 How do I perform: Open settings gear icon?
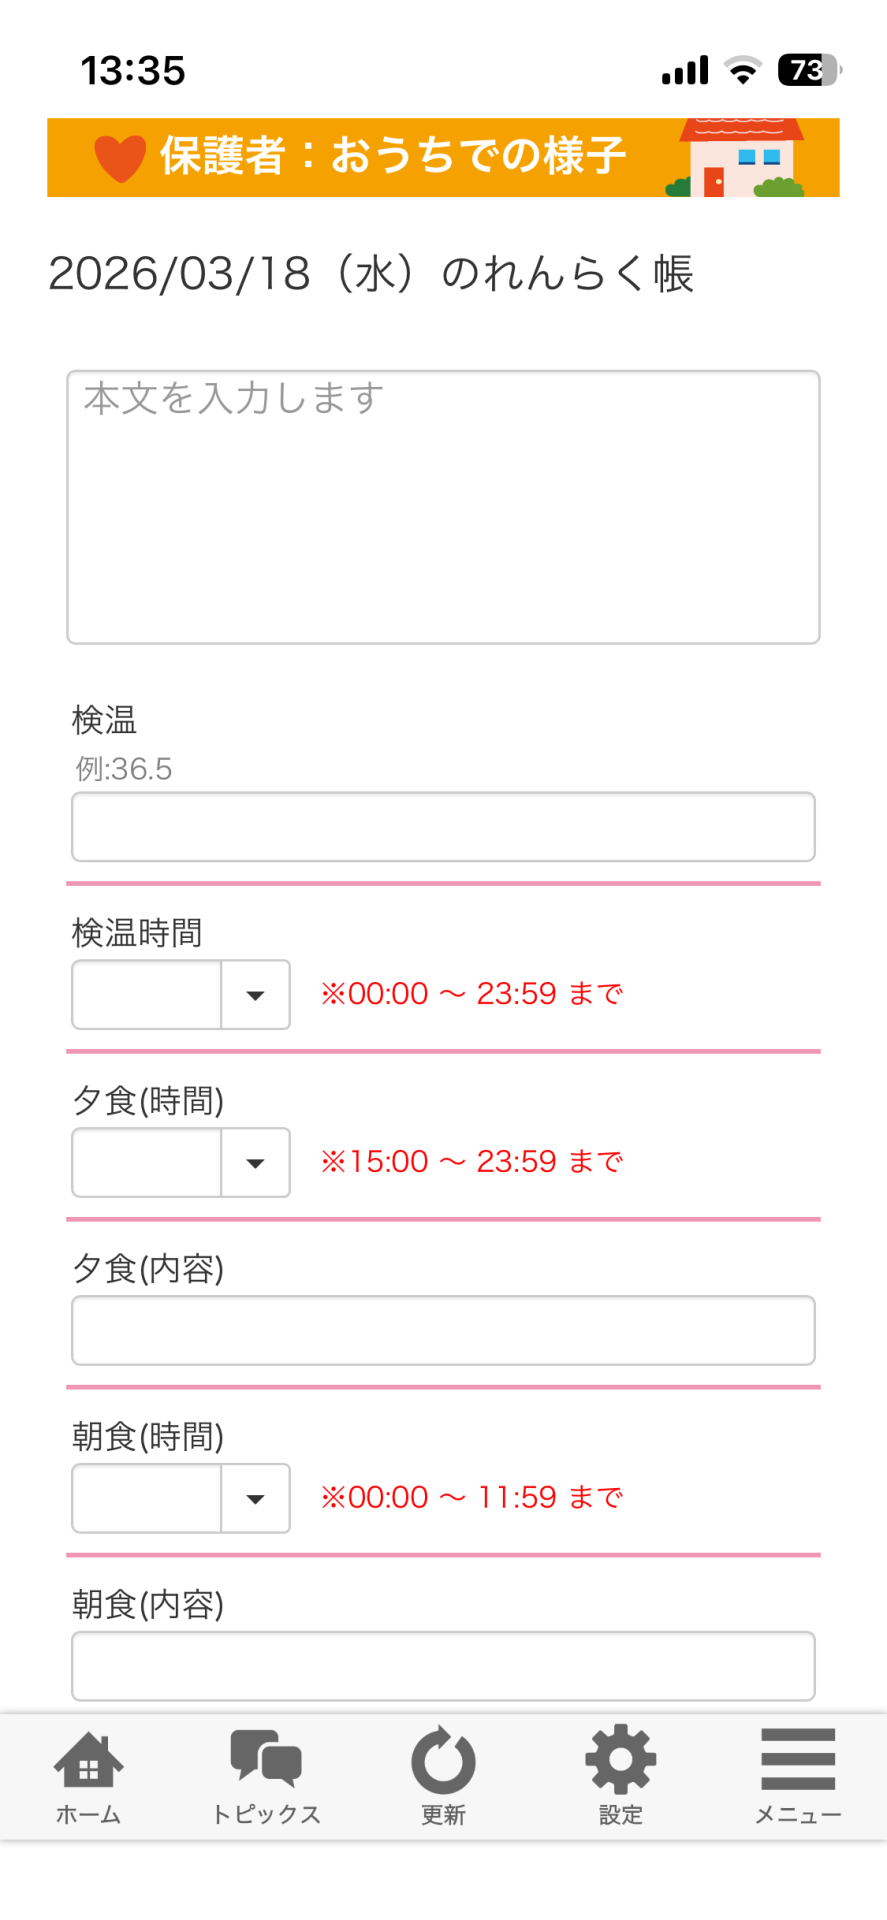[x=621, y=1760]
